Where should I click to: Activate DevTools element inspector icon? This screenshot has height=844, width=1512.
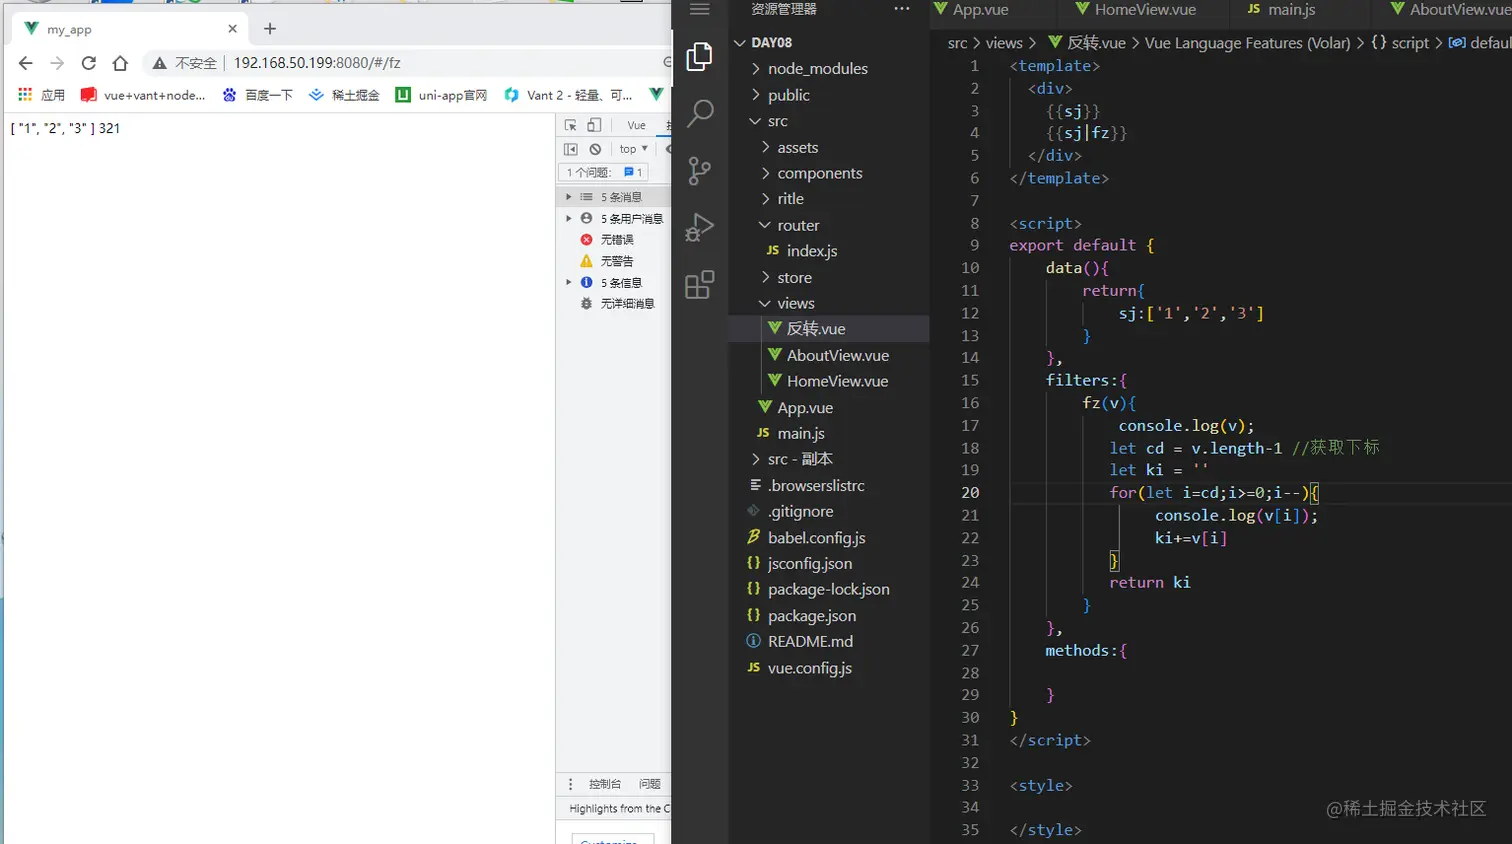[x=571, y=125]
